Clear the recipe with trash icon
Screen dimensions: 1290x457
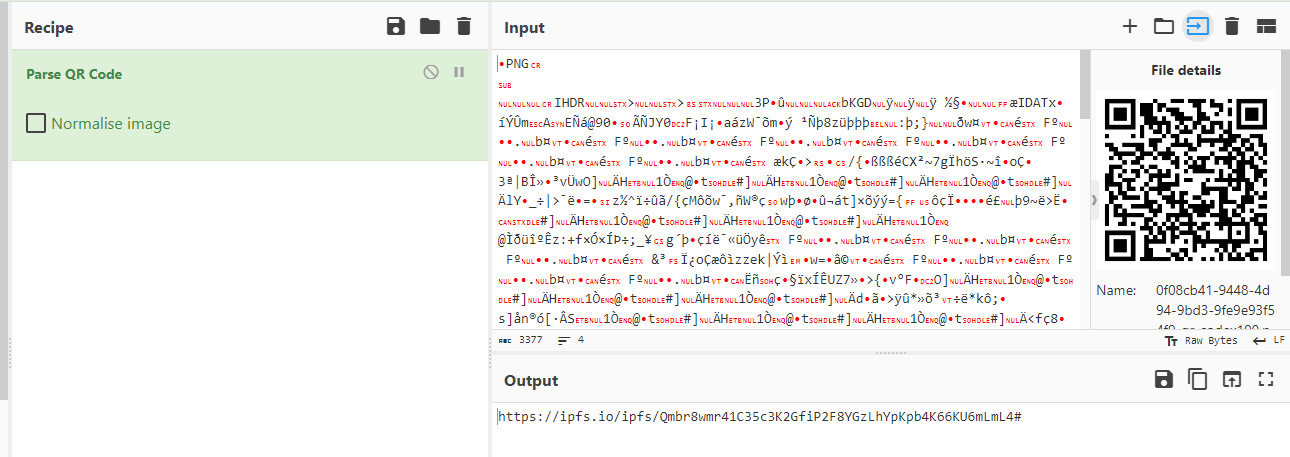tap(463, 27)
